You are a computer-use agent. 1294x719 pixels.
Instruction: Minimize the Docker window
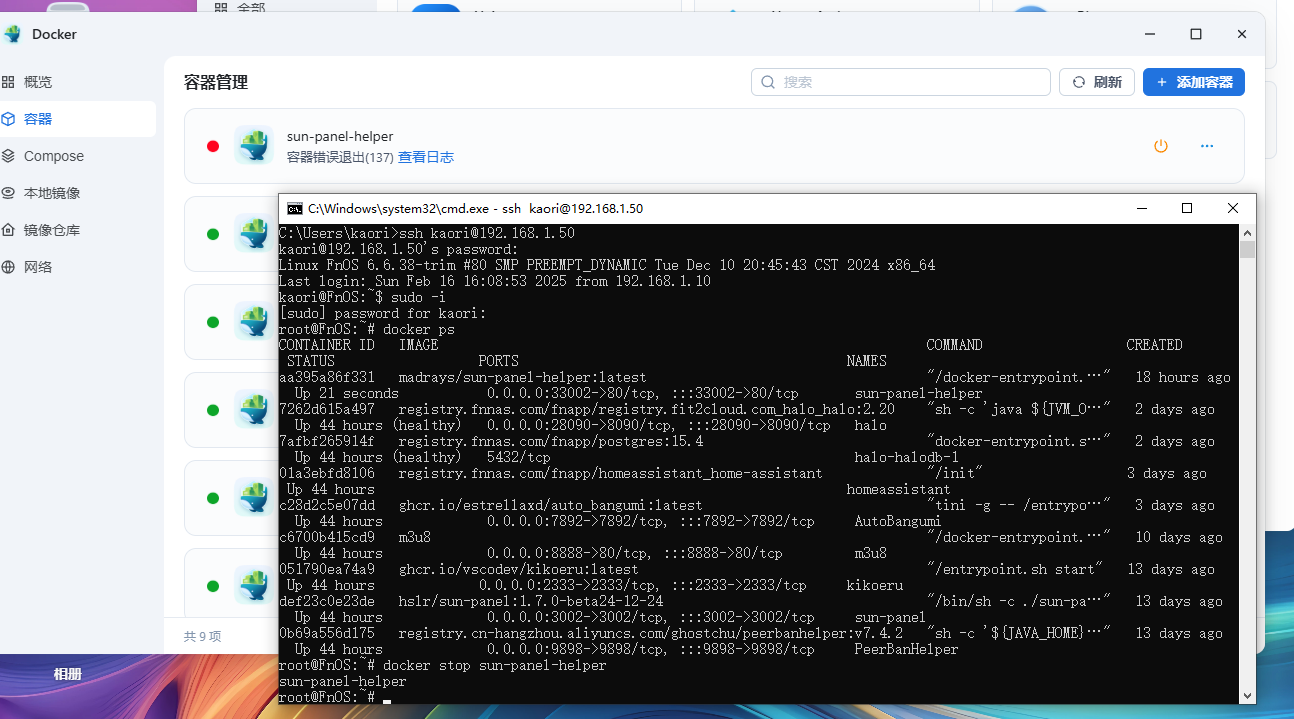pos(1150,34)
